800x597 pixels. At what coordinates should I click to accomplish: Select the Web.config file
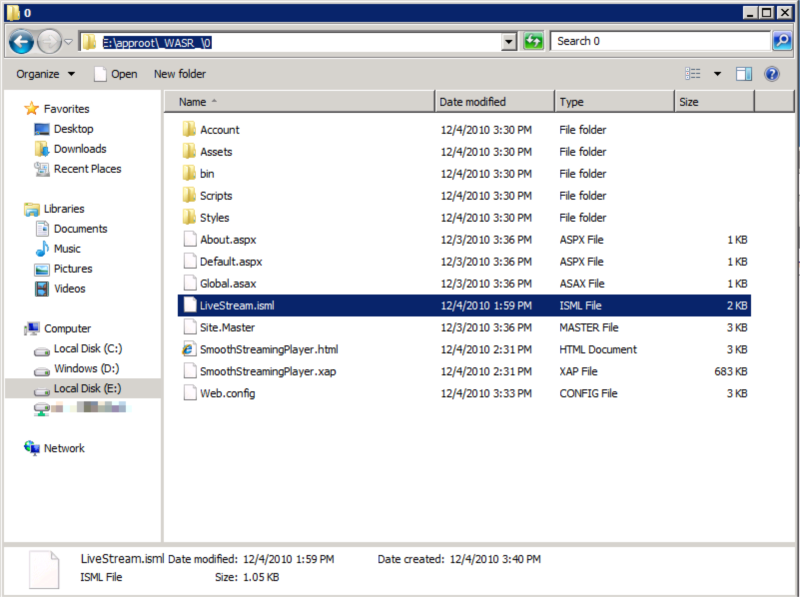[227, 394]
